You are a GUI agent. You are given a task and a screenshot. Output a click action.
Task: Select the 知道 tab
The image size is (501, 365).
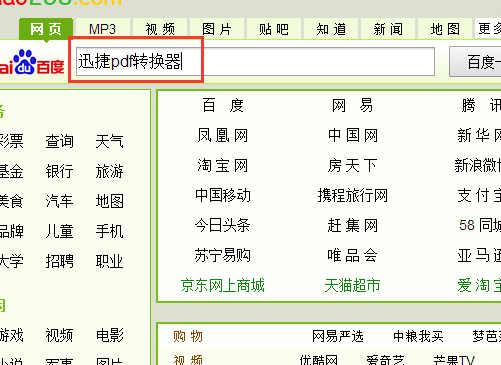(x=331, y=29)
